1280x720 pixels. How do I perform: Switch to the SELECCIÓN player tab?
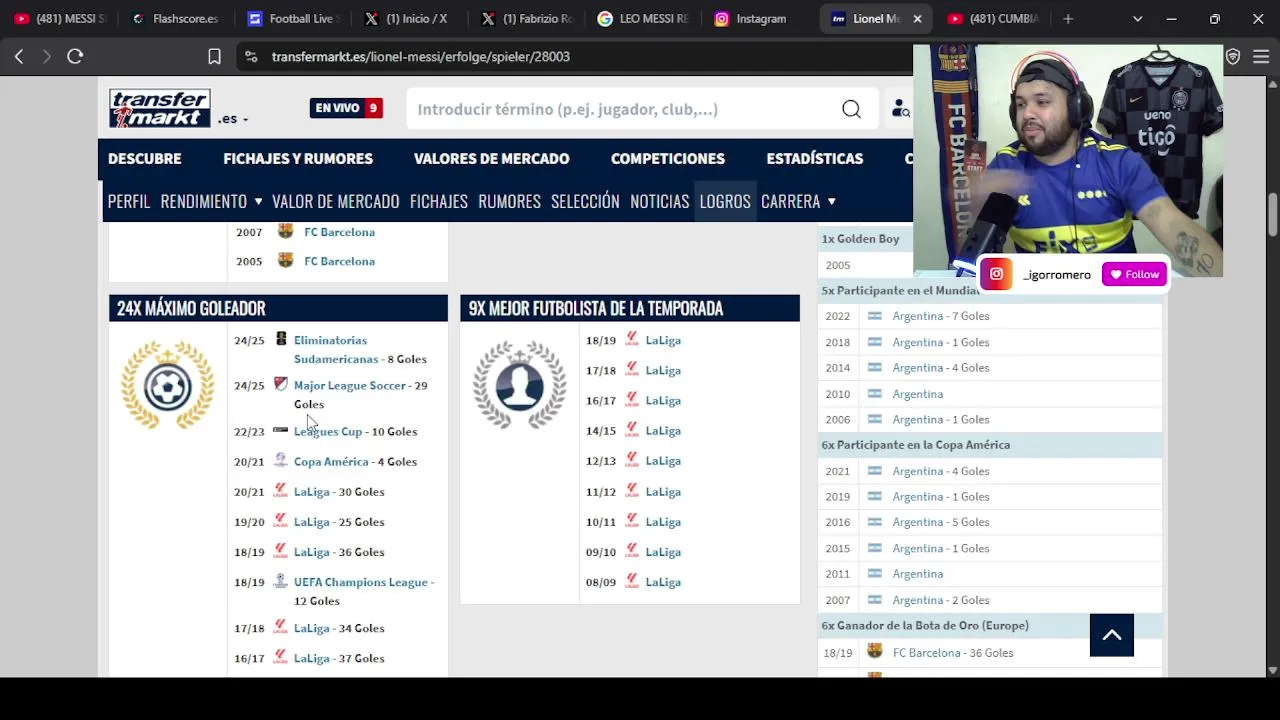tap(585, 201)
